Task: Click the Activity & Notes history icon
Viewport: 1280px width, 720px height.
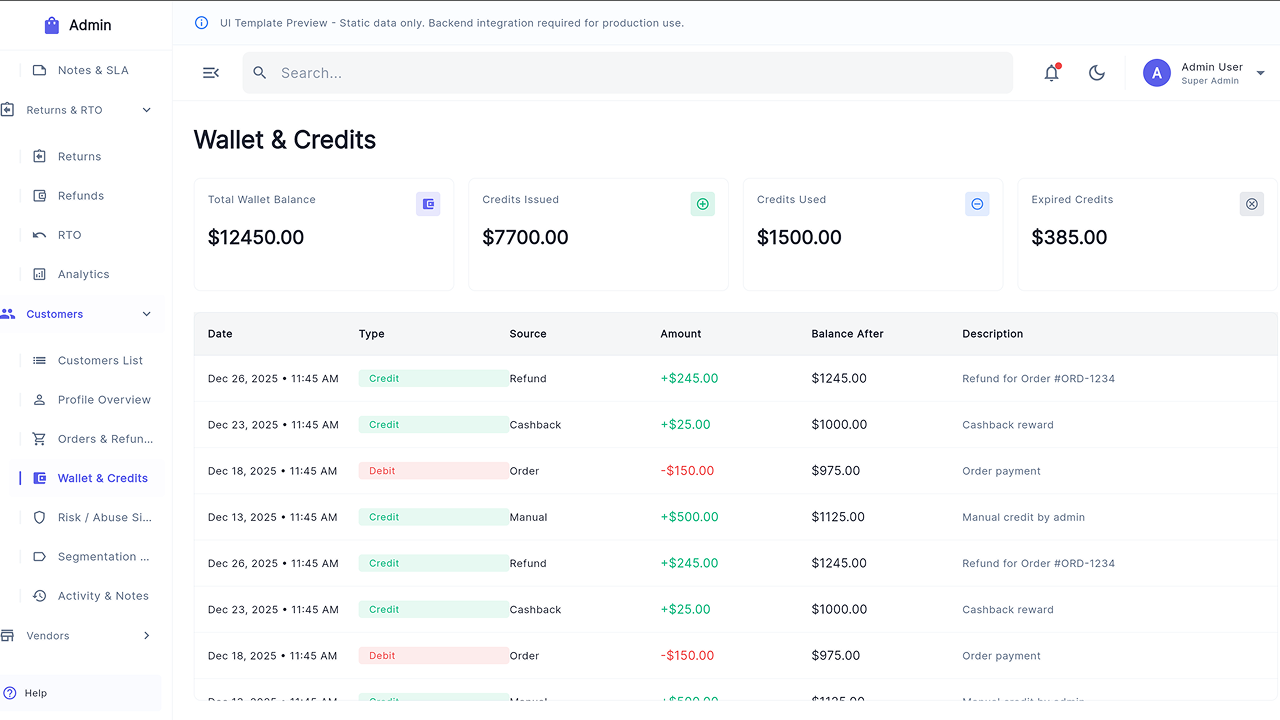Action: (39, 596)
